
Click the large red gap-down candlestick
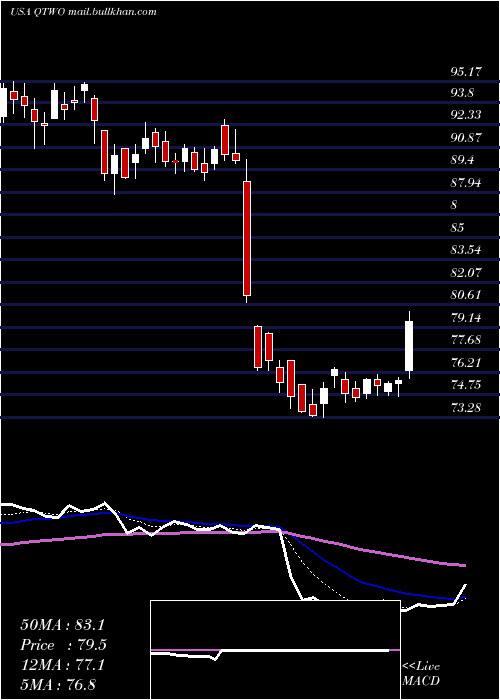247,238
